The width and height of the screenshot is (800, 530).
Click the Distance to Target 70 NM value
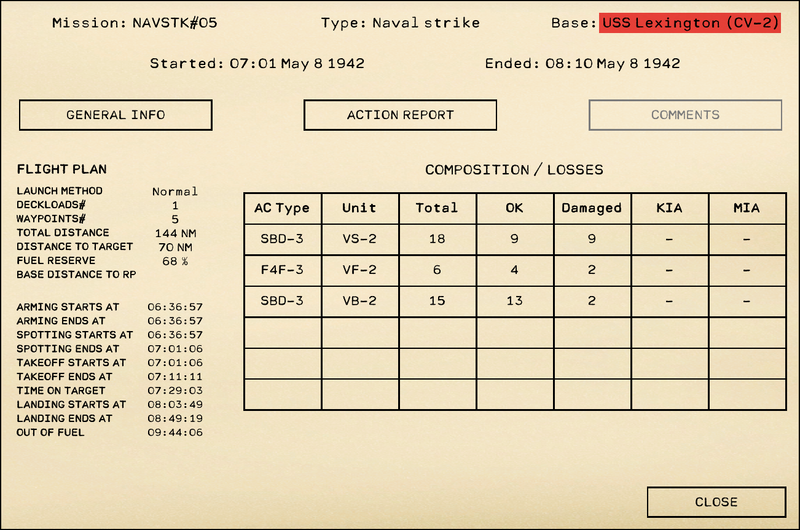176,247
